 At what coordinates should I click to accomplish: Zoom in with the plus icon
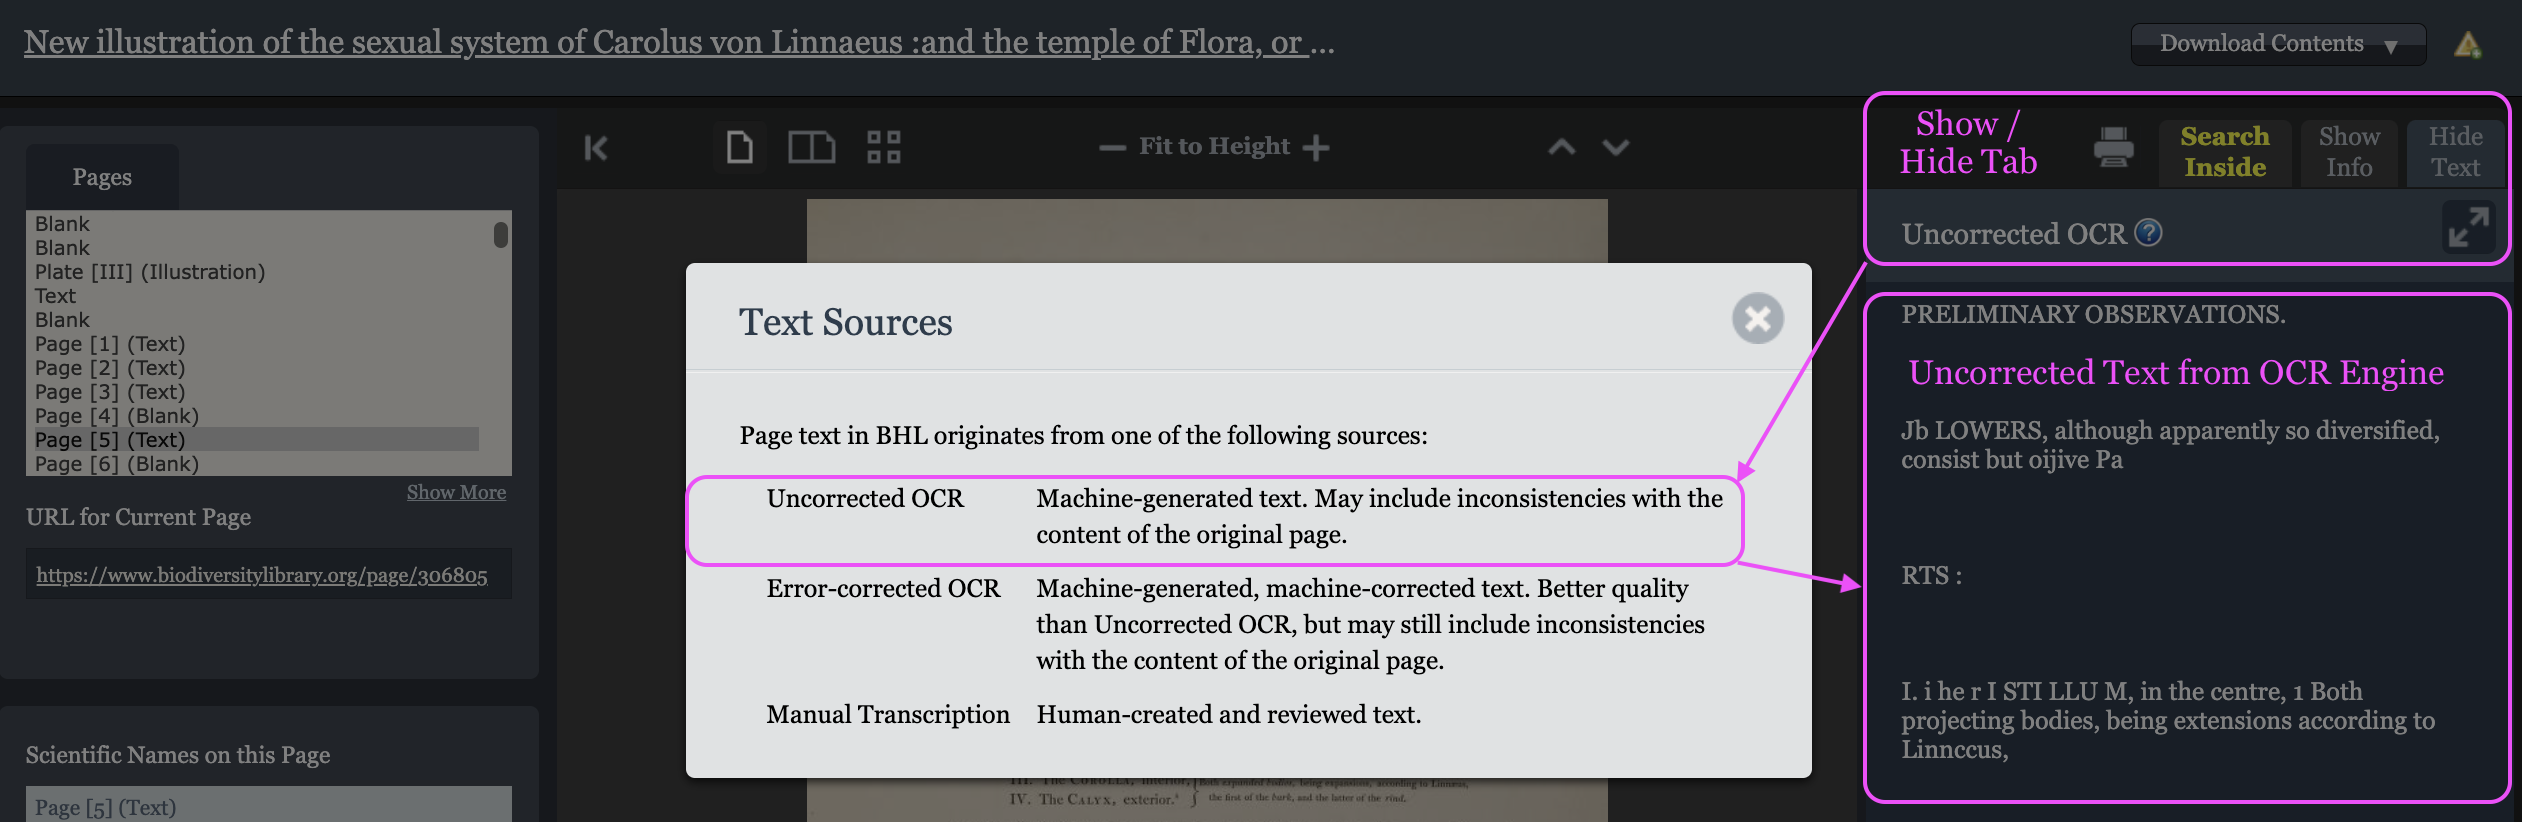[x=1316, y=148]
